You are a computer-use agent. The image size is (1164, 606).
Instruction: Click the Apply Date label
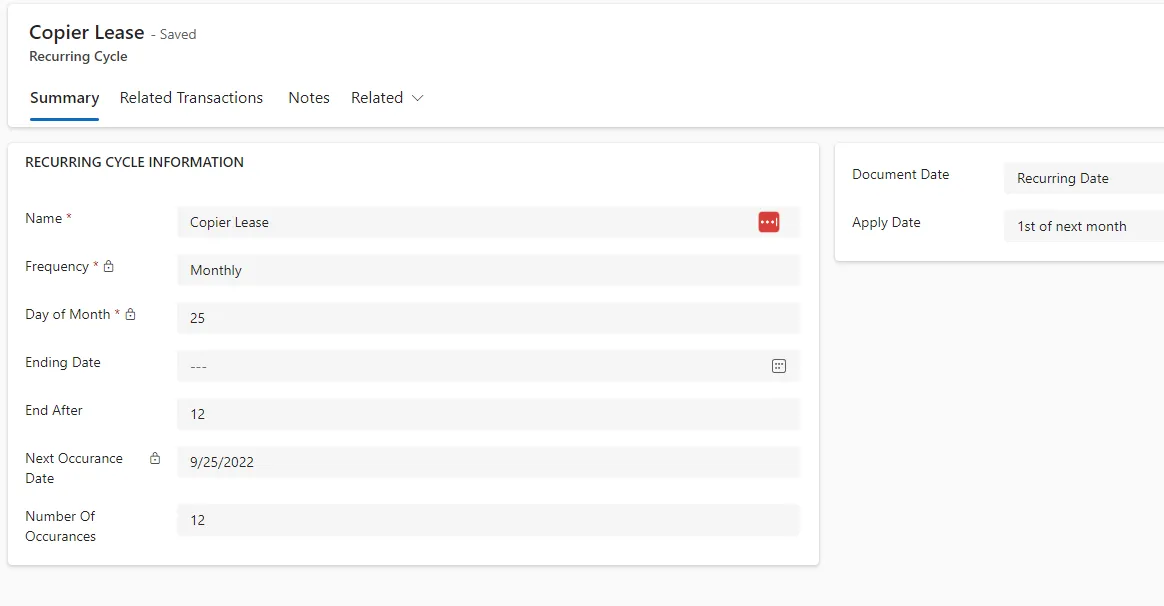[x=886, y=223]
